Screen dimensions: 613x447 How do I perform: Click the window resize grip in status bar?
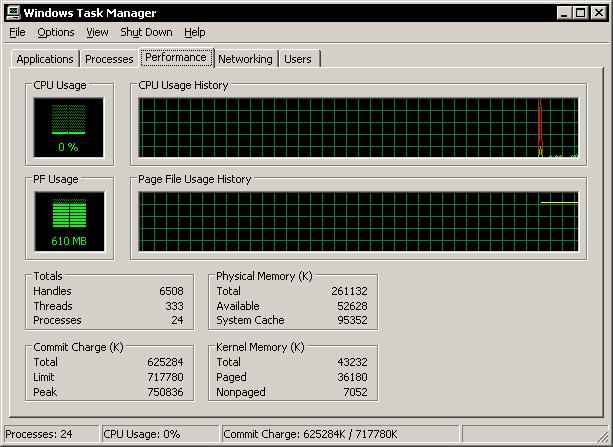point(602,436)
